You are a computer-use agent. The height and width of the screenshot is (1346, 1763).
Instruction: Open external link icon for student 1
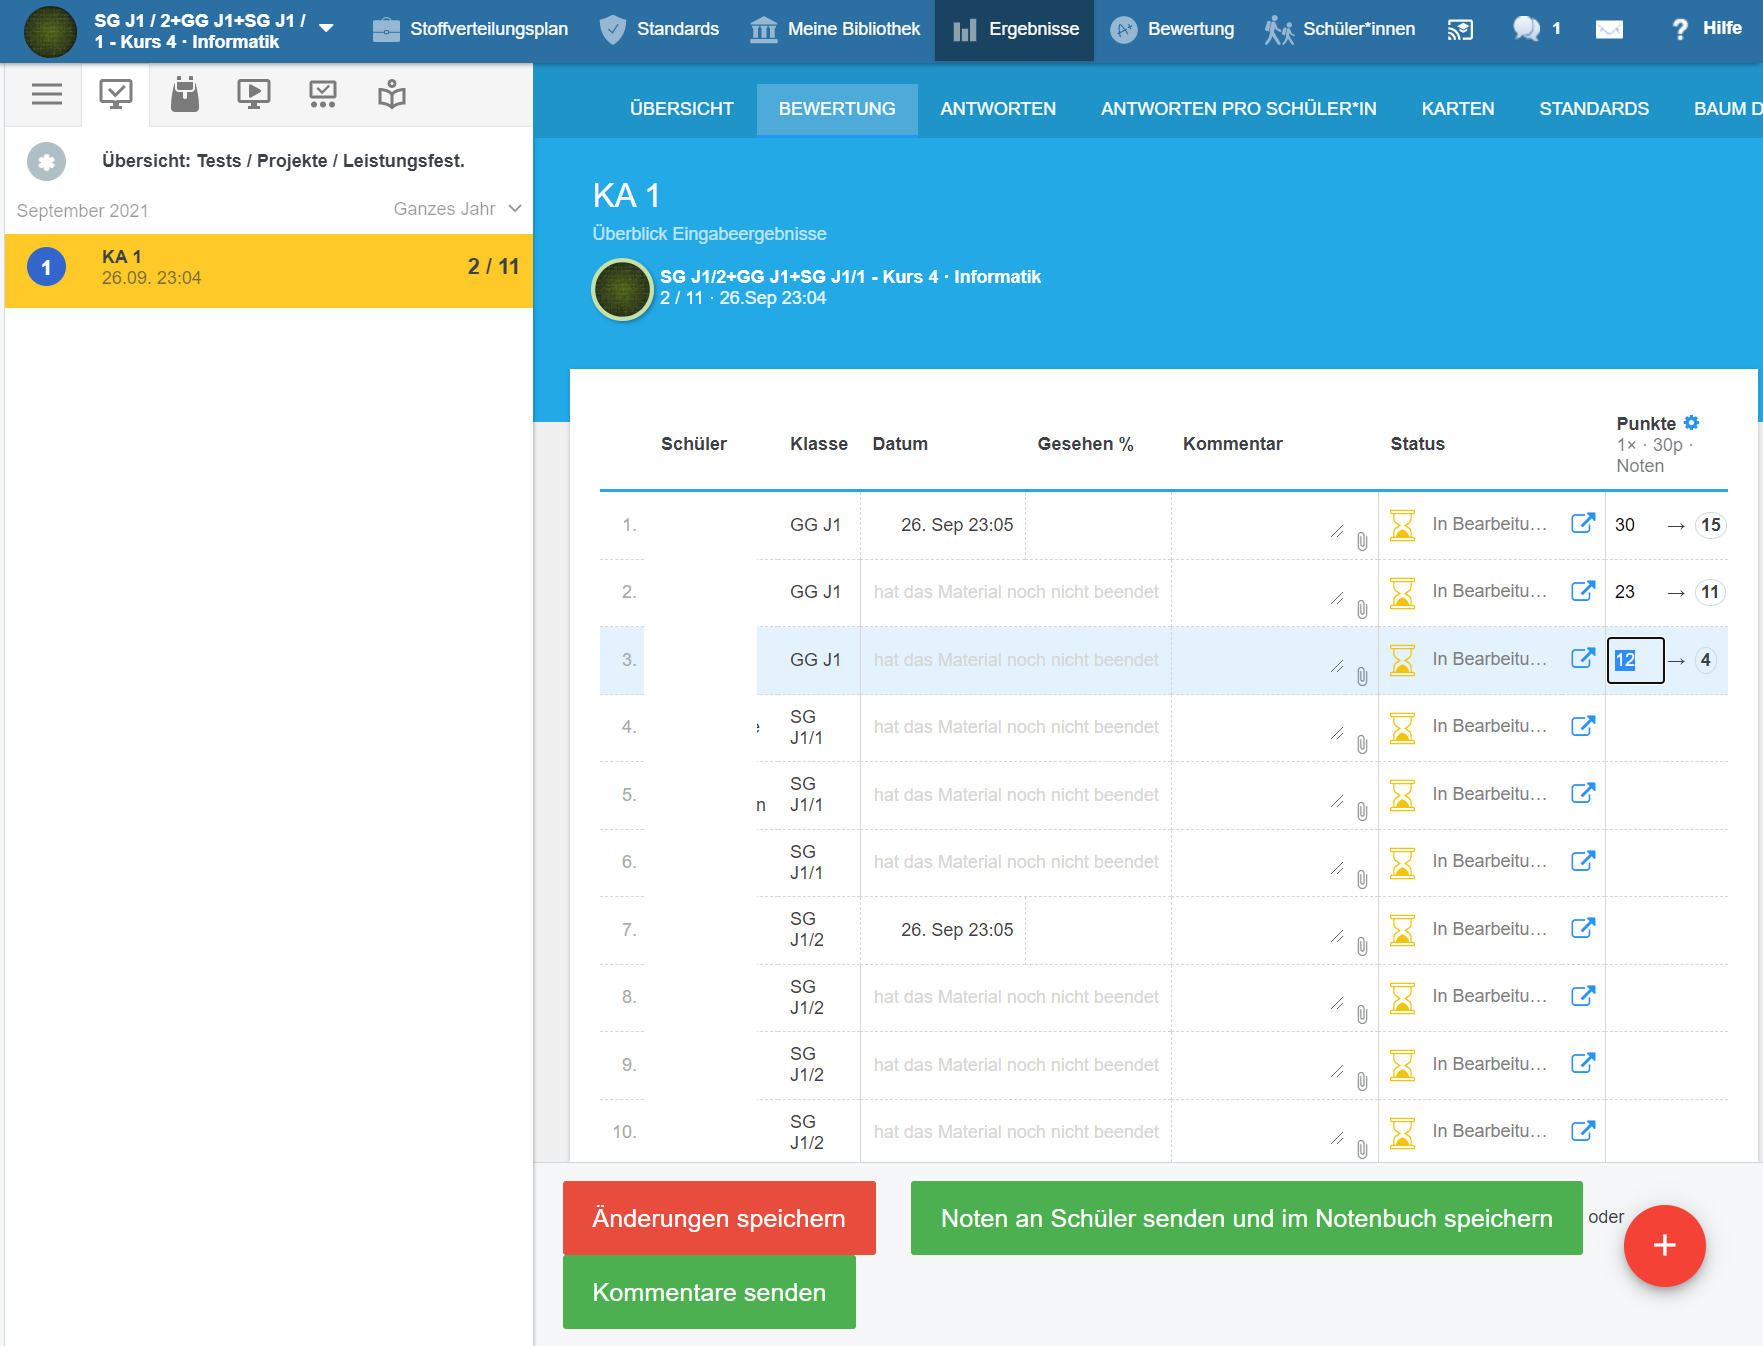pyautogui.click(x=1582, y=523)
